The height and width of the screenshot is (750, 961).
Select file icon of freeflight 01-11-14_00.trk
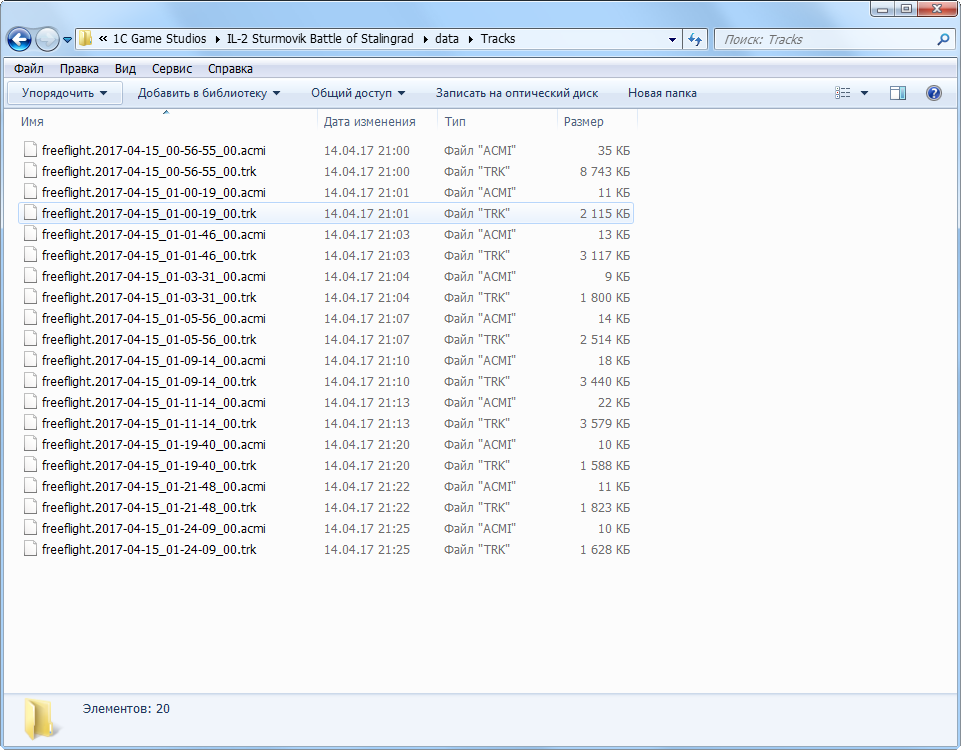click(30, 422)
